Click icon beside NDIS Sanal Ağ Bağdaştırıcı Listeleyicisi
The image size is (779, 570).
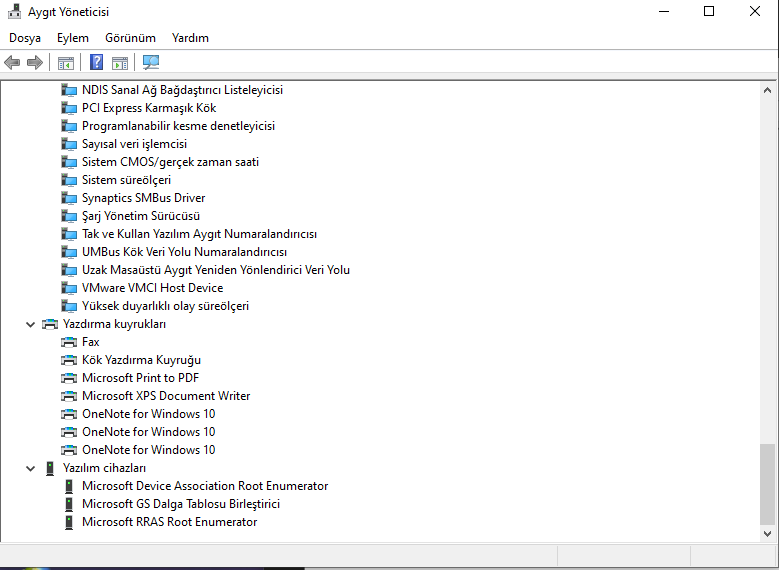[69, 90]
